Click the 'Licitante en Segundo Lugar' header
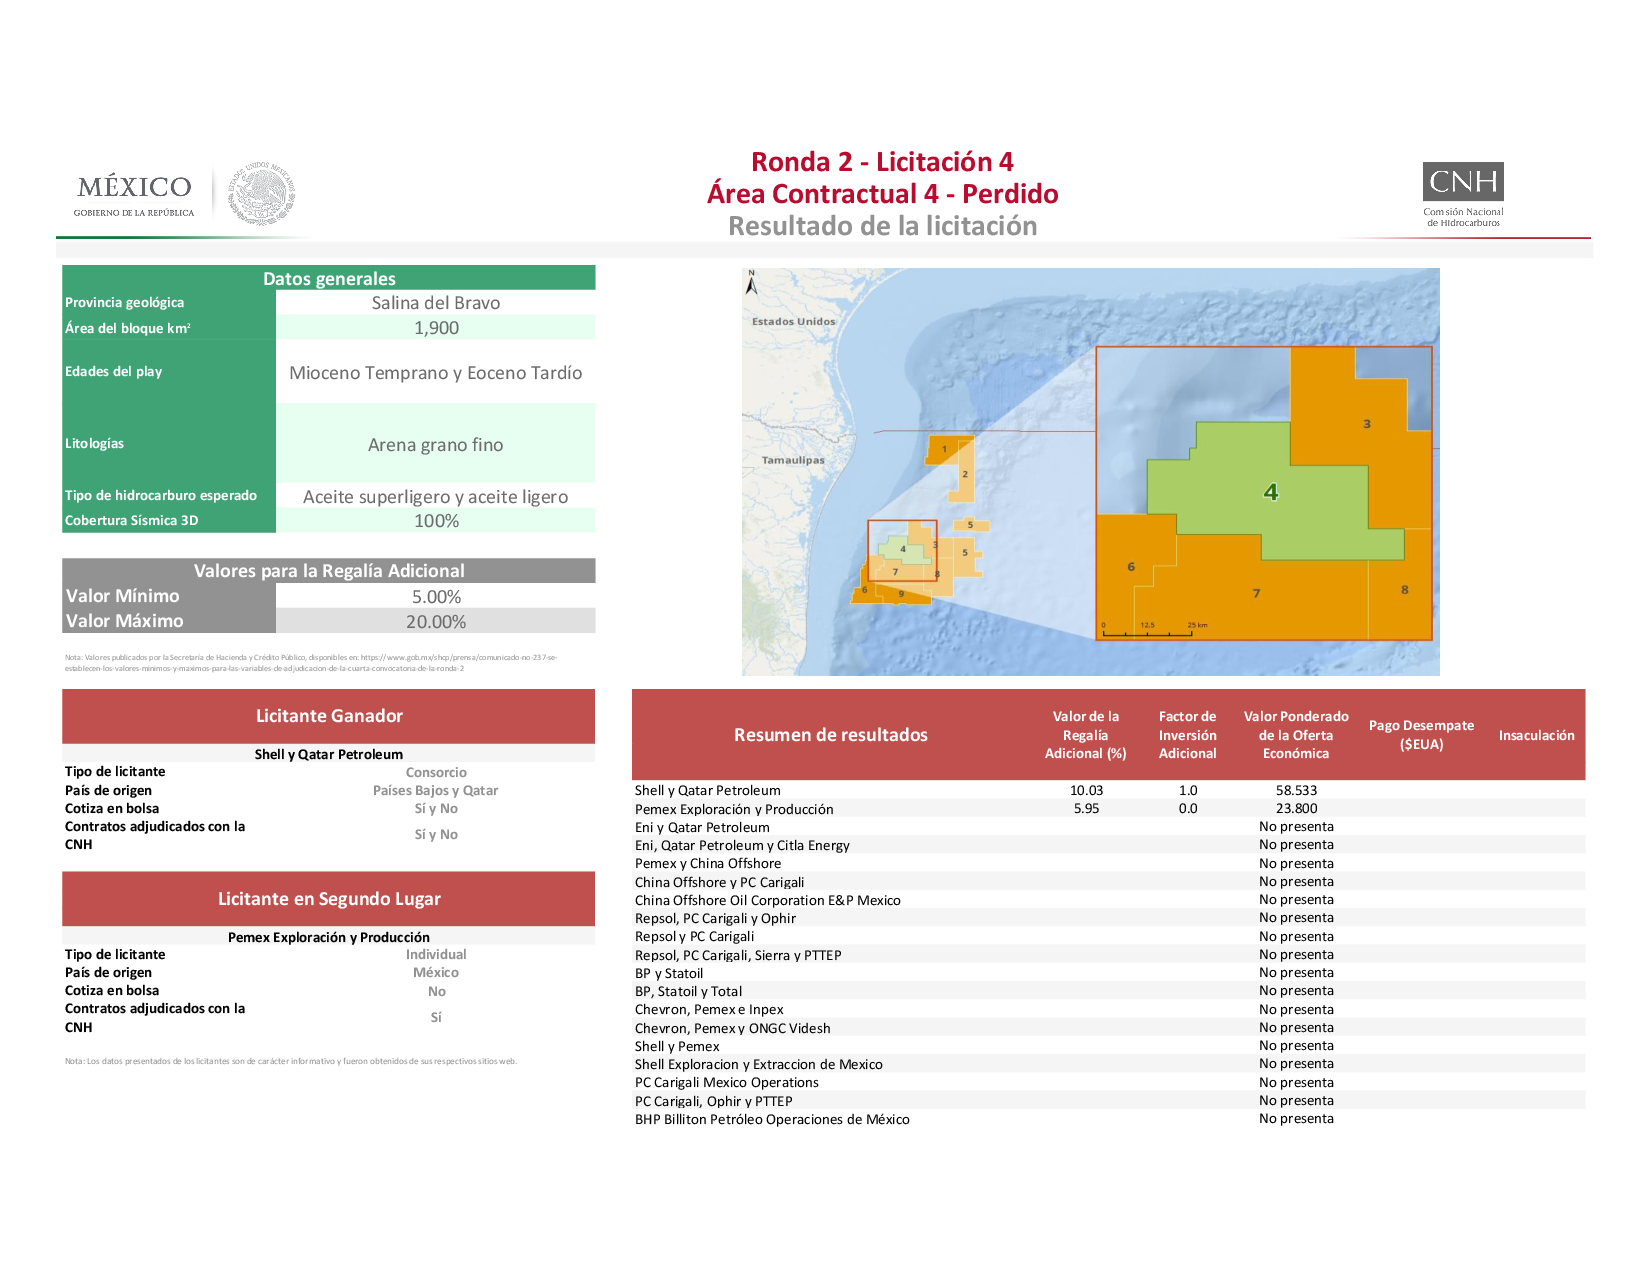This screenshot has height=1275, width=1650. point(329,899)
